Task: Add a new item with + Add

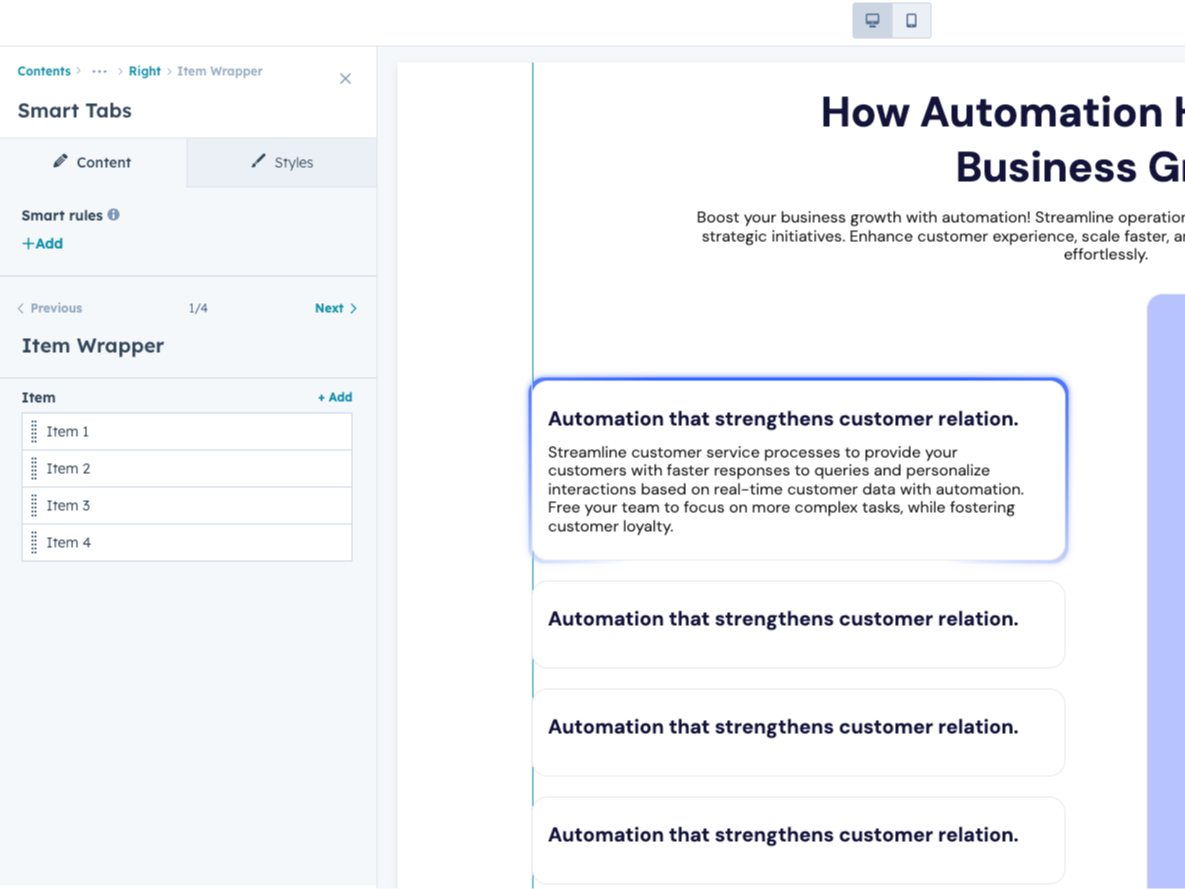Action: point(335,397)
